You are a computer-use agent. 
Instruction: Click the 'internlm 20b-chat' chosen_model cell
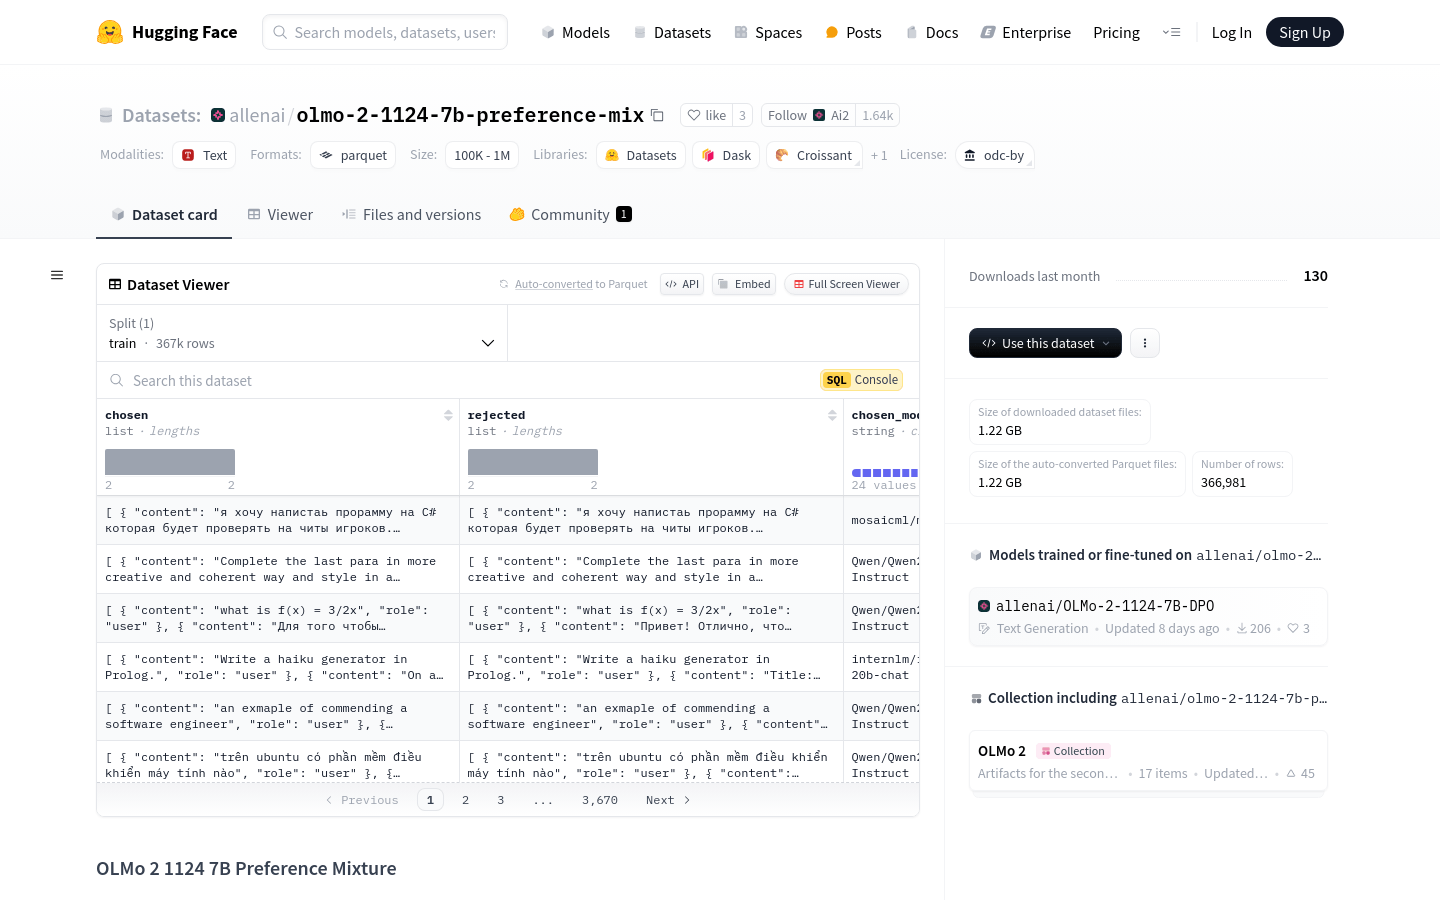[x=882, y=667]
